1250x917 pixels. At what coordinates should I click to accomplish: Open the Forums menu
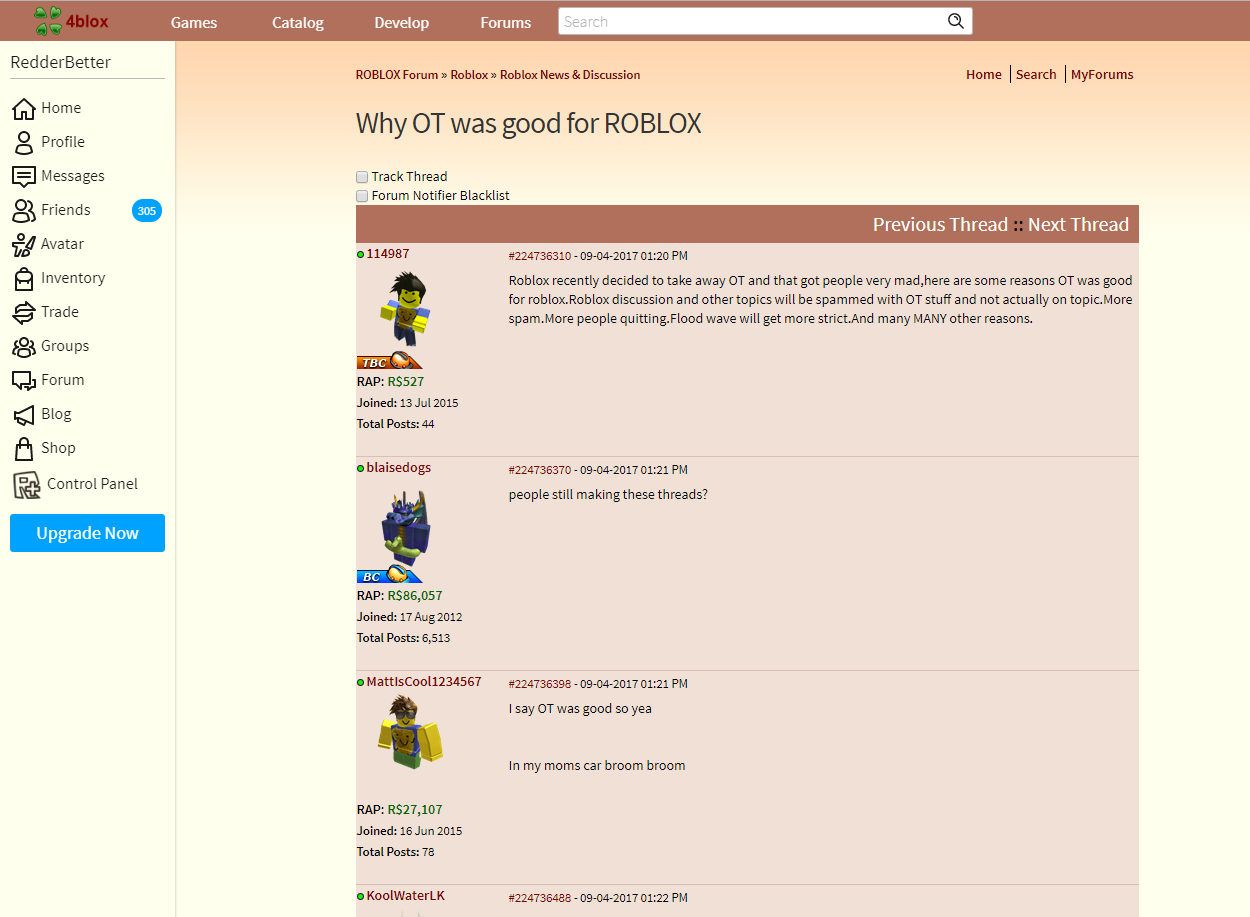(x=506, y=22)
